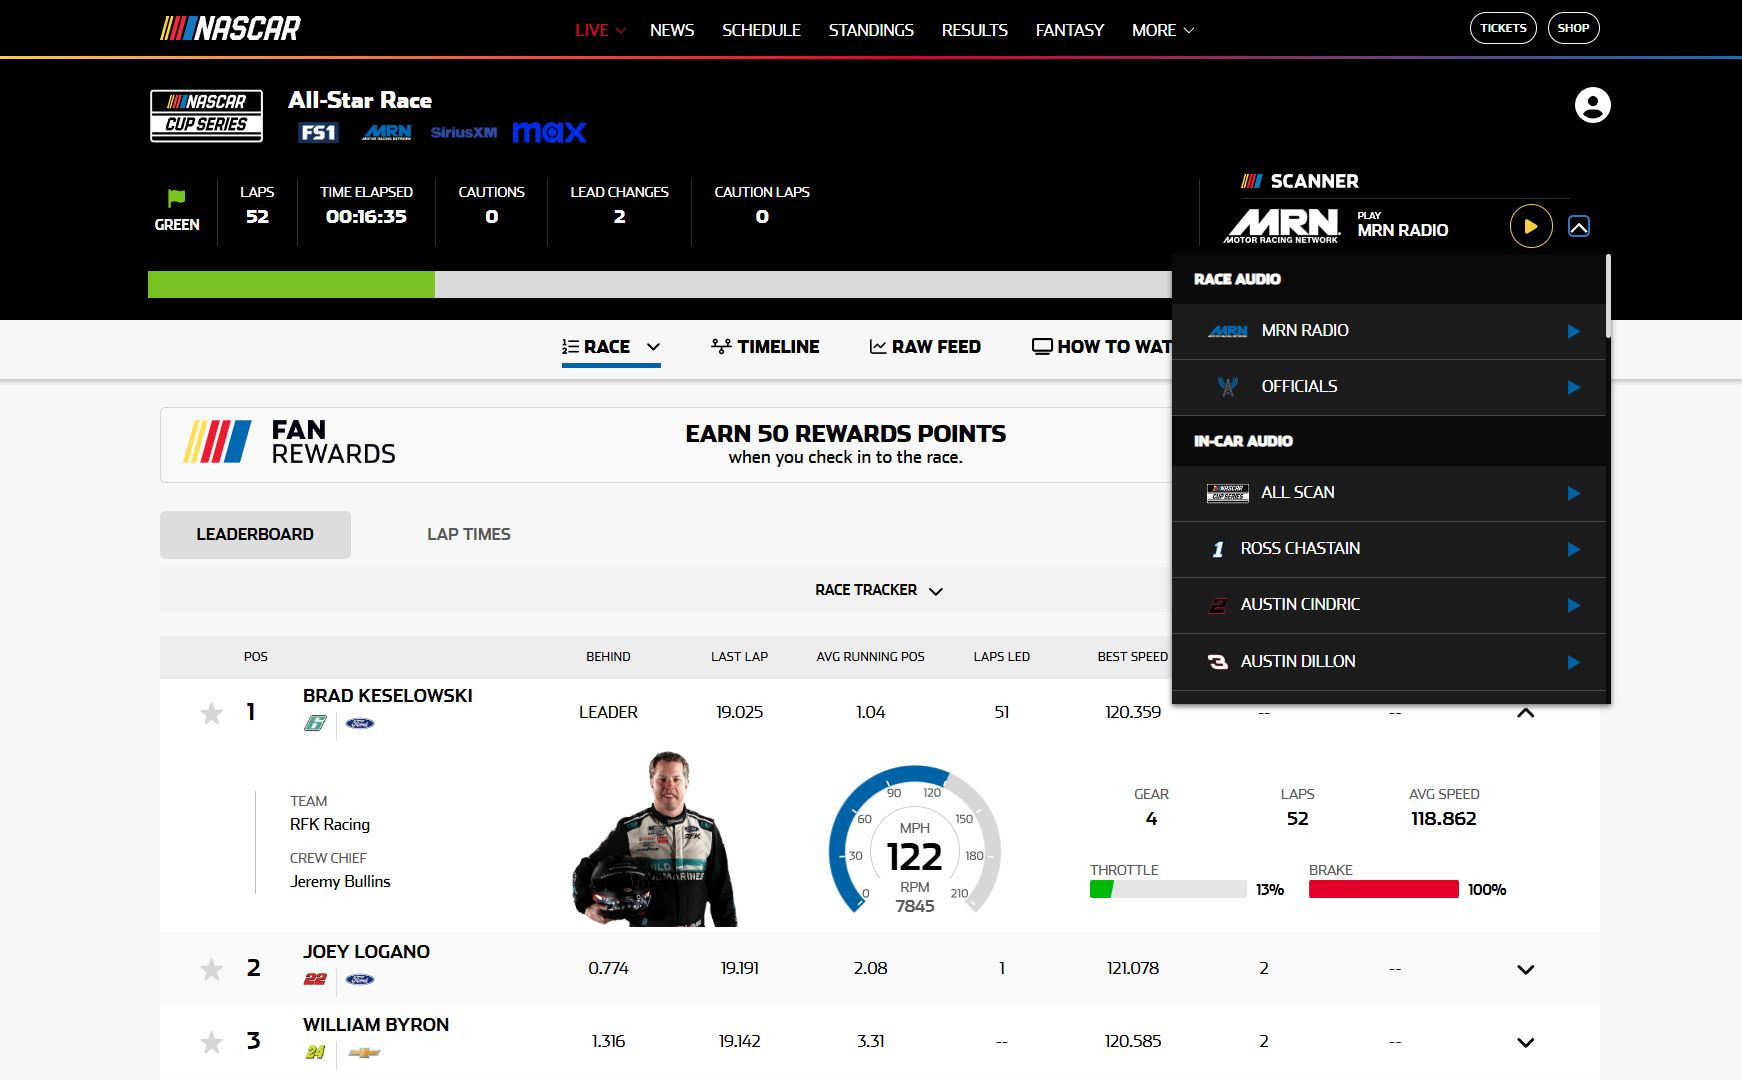The width and height of the screenshot is (1742, 1080).
Task: Click Joey Logano driver name
Action: click(367, 951)
